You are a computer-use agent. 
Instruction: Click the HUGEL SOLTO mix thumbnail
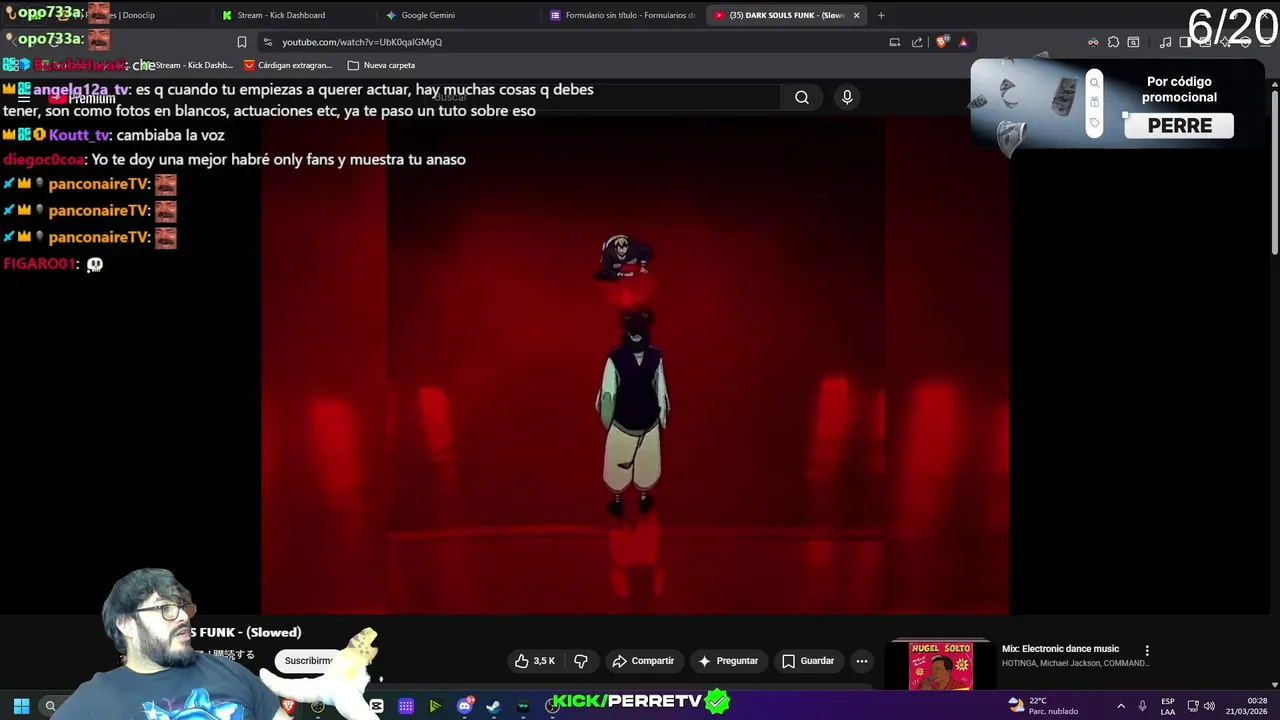click(x=940, y=664)
